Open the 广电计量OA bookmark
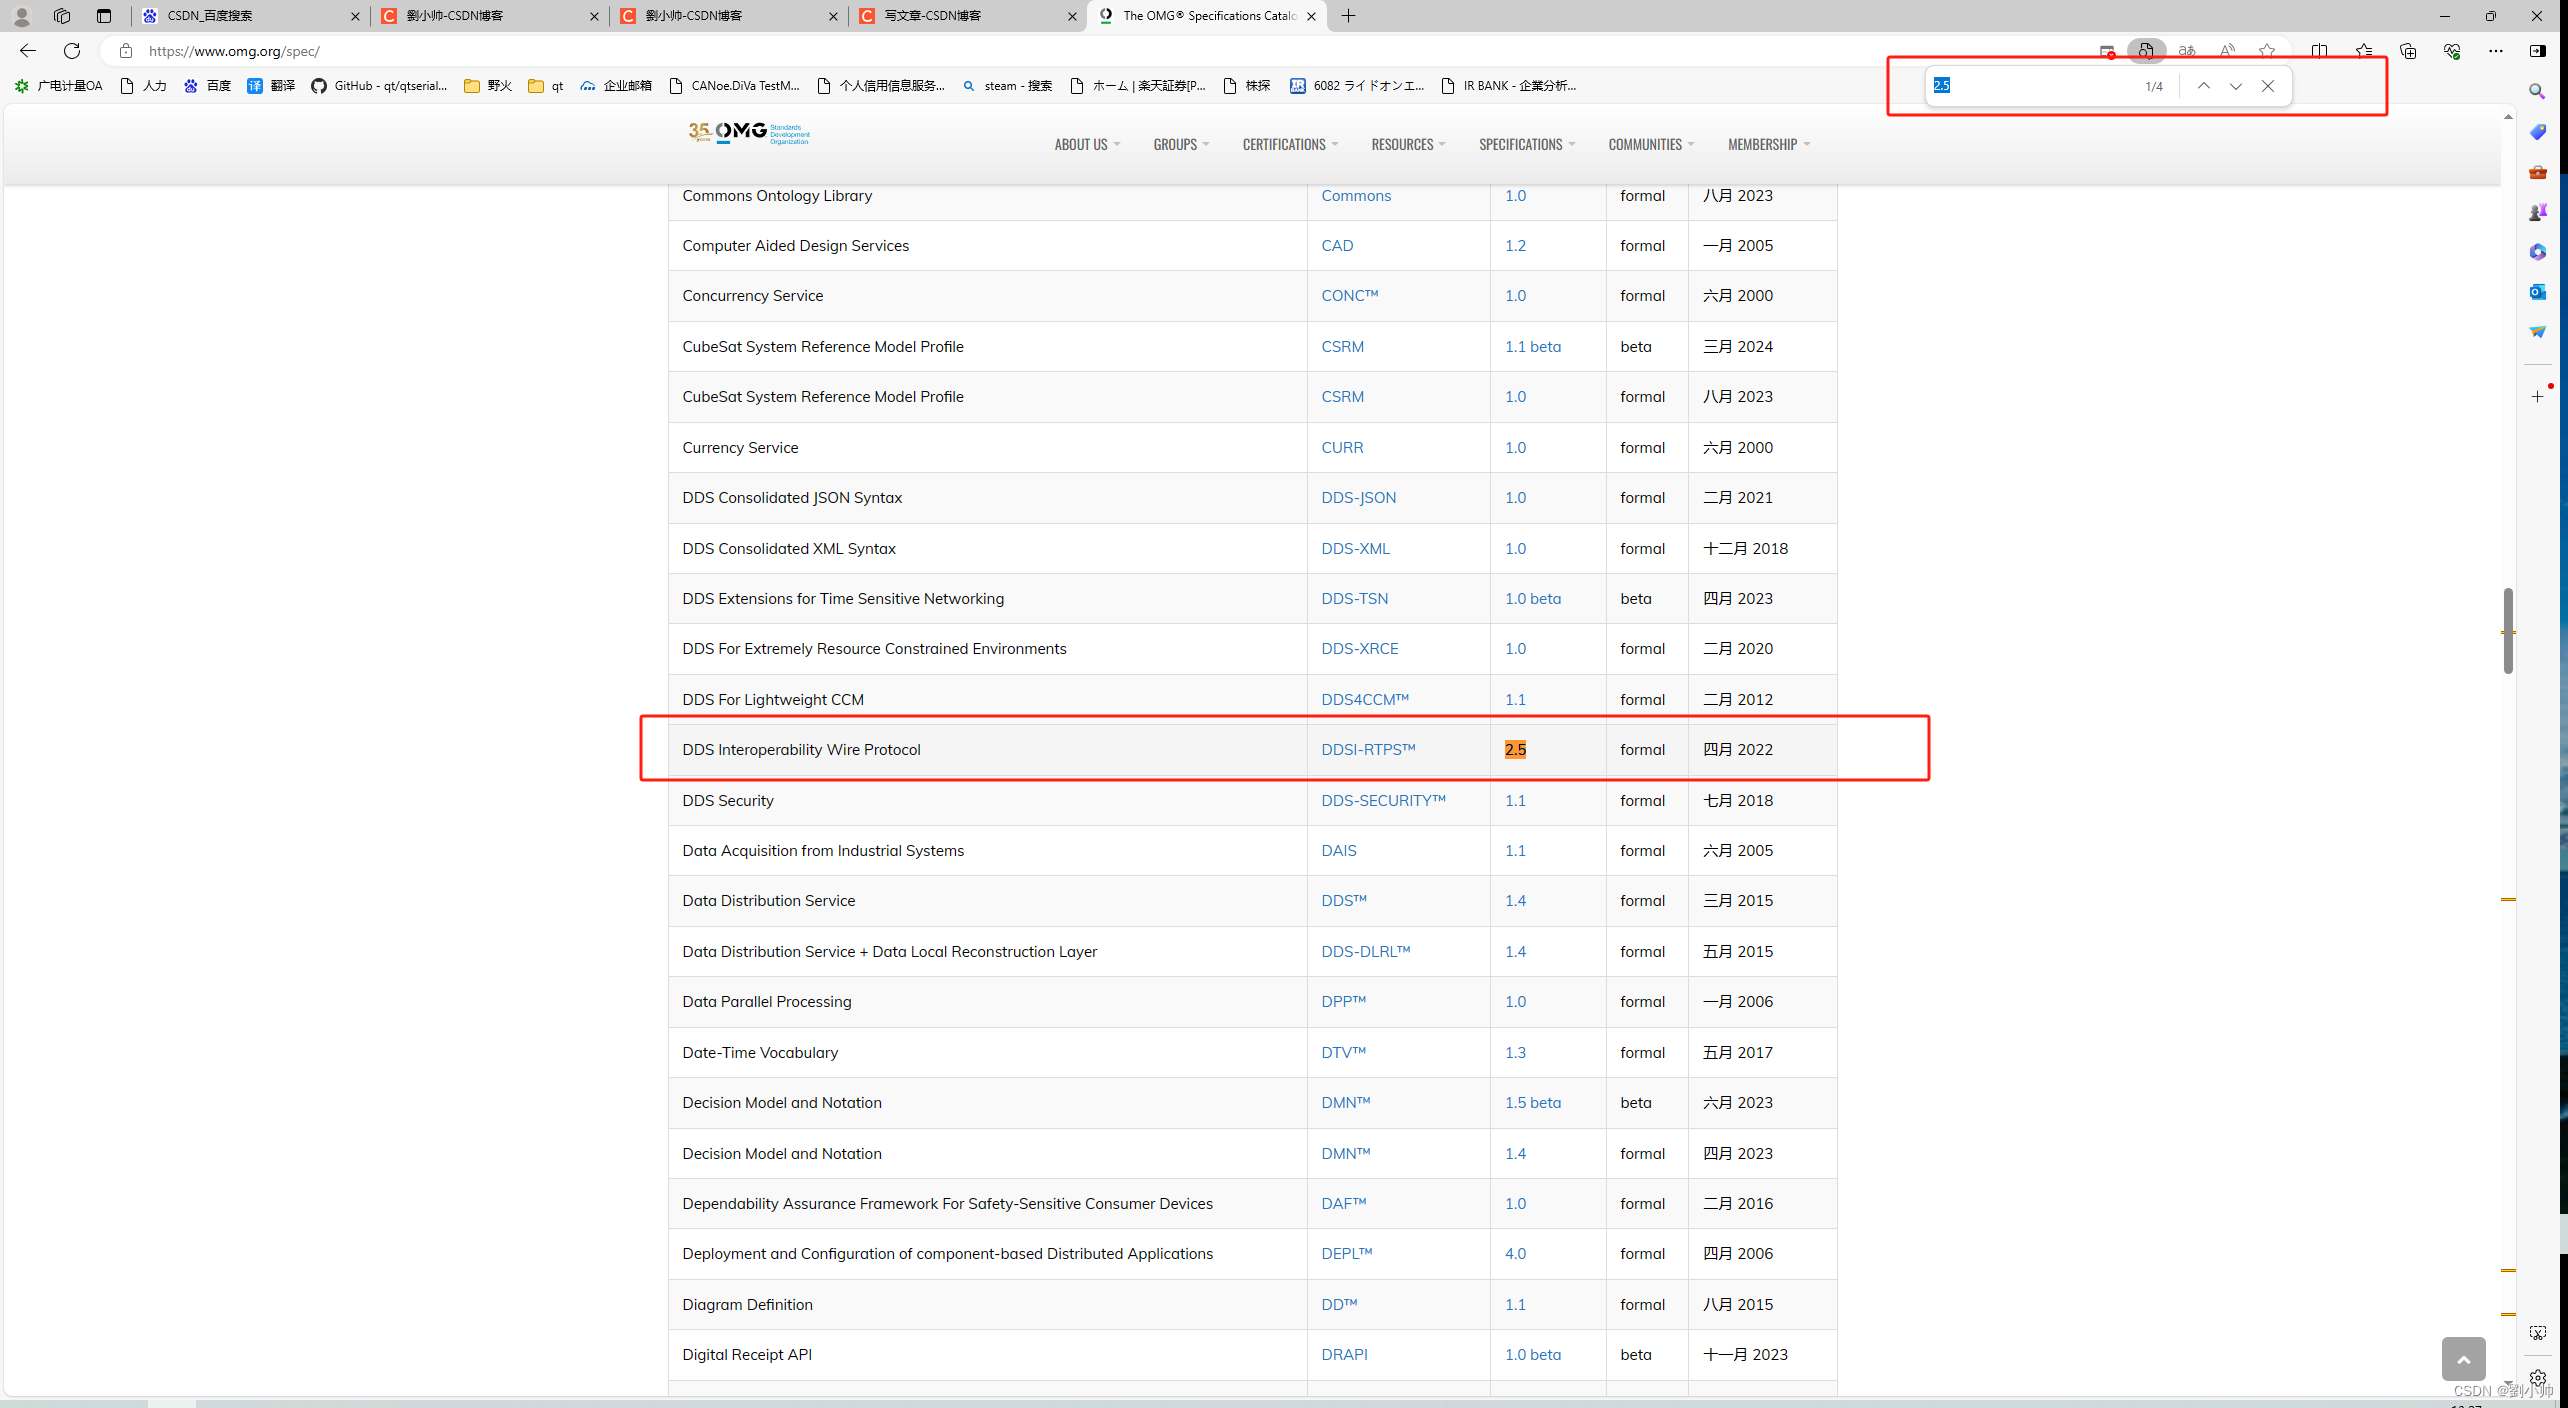Viewport: 2568px width, 1408px height. click(59, 86)
